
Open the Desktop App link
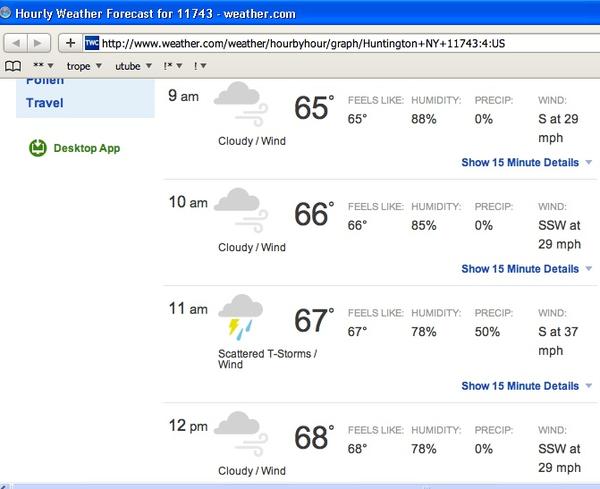pyautogui.click(x=86, y=148)
